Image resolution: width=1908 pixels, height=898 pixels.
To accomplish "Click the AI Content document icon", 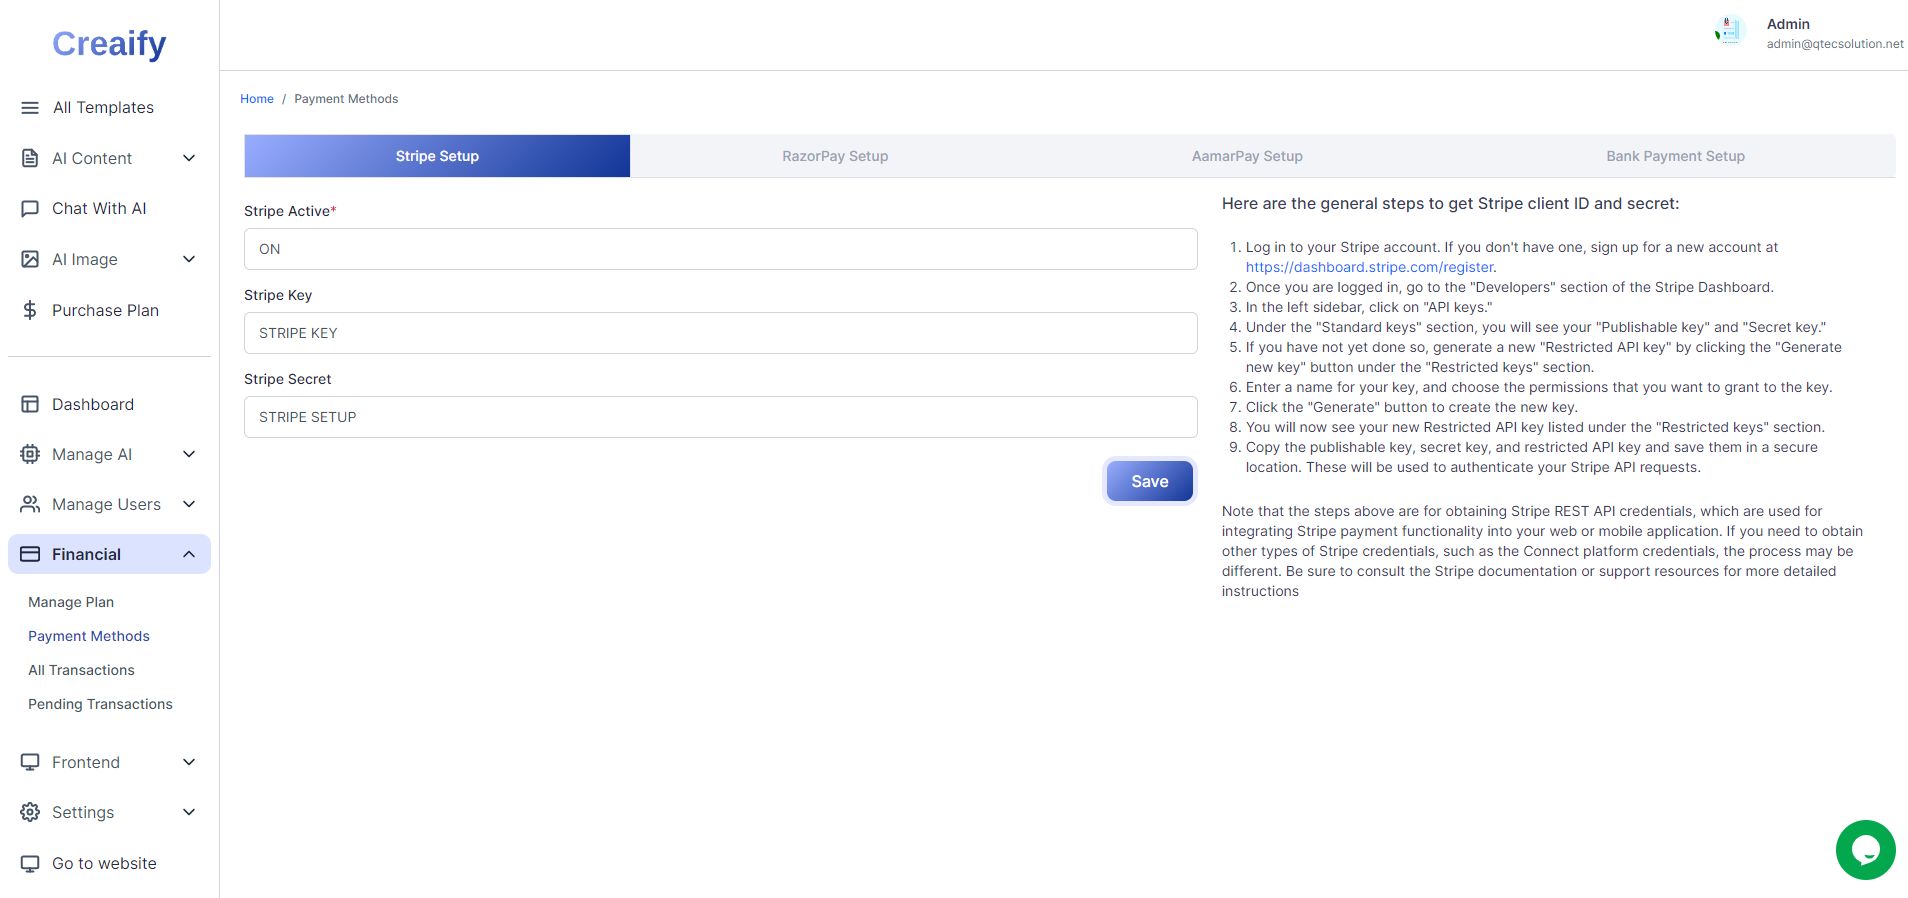I will click(x=30, y=158).
